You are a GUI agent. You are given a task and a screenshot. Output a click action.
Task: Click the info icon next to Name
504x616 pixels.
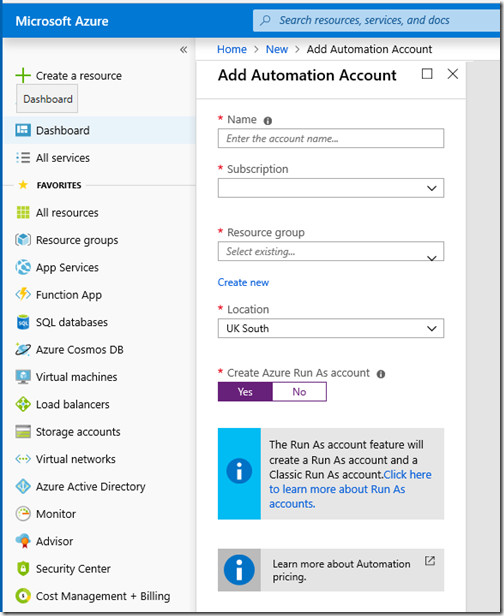click(268, 121)
